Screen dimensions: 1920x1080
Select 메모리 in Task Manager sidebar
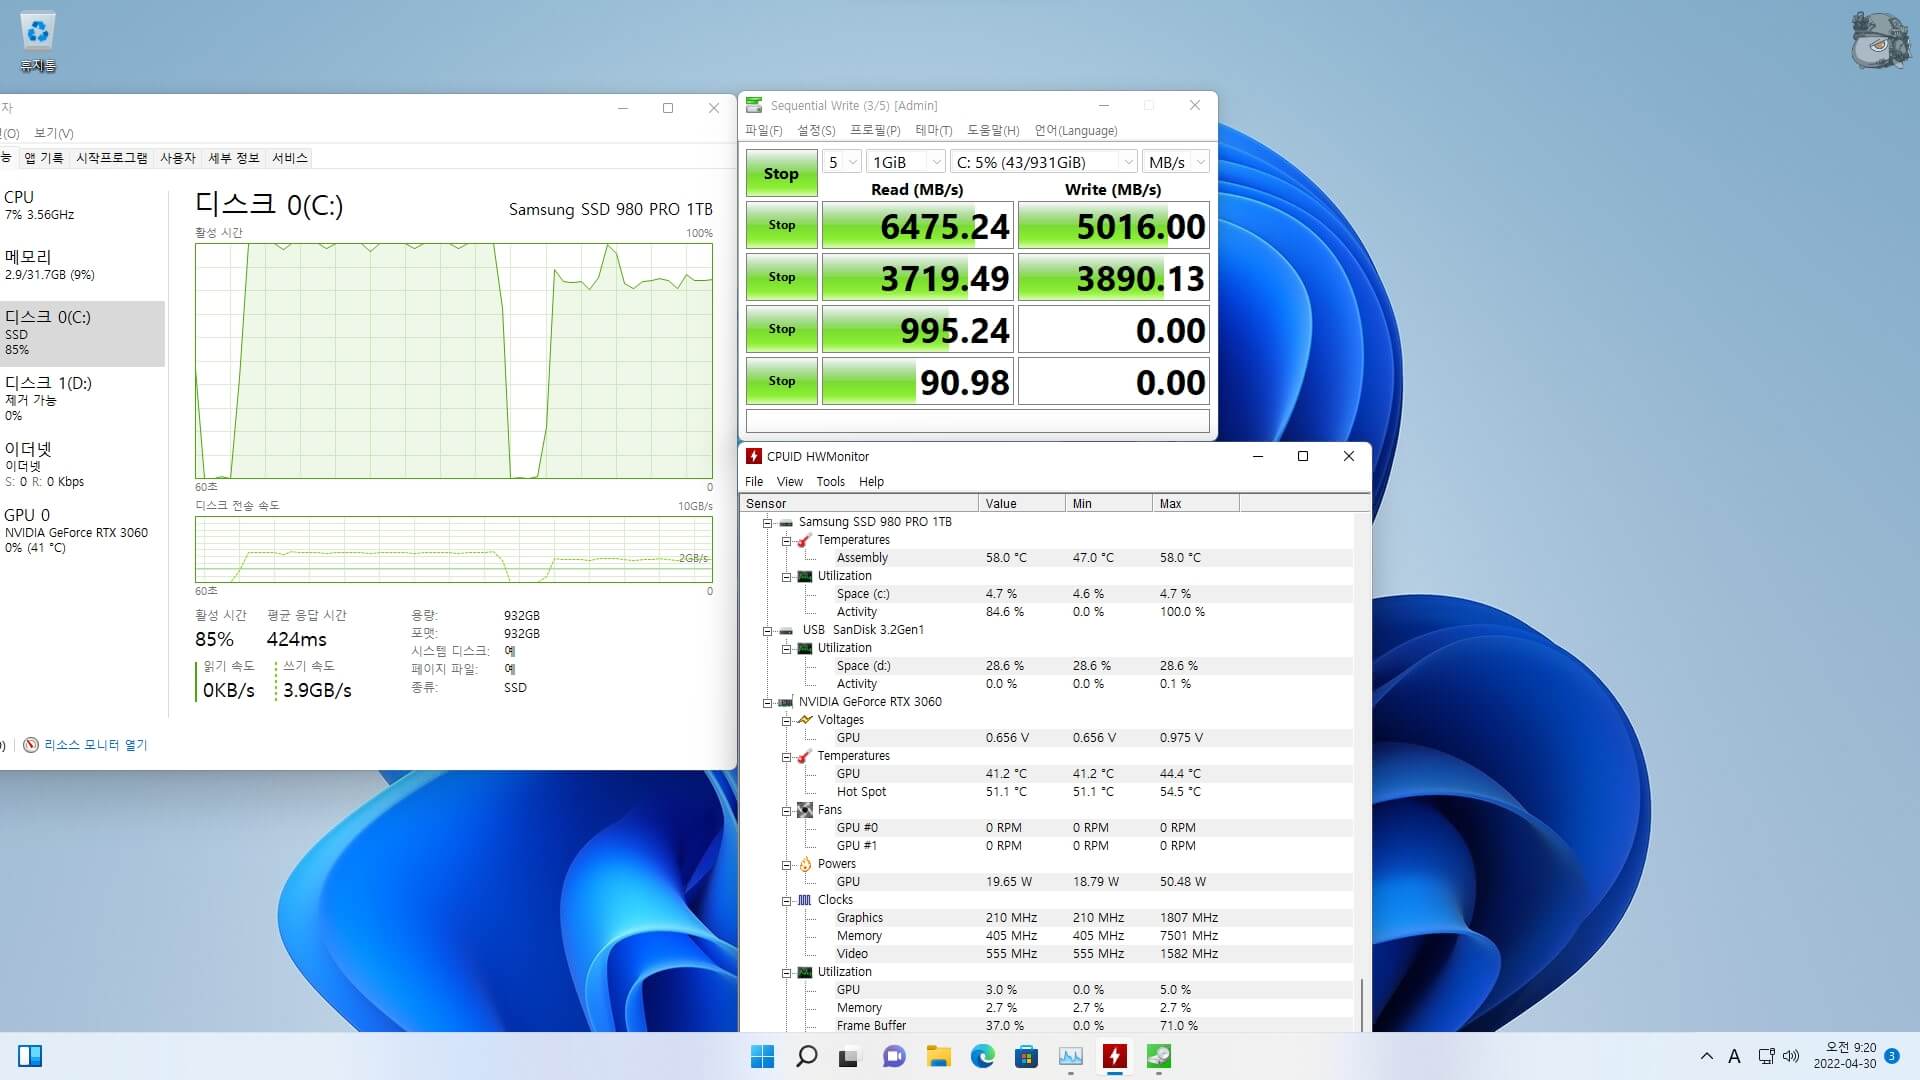tap(82, 265)
